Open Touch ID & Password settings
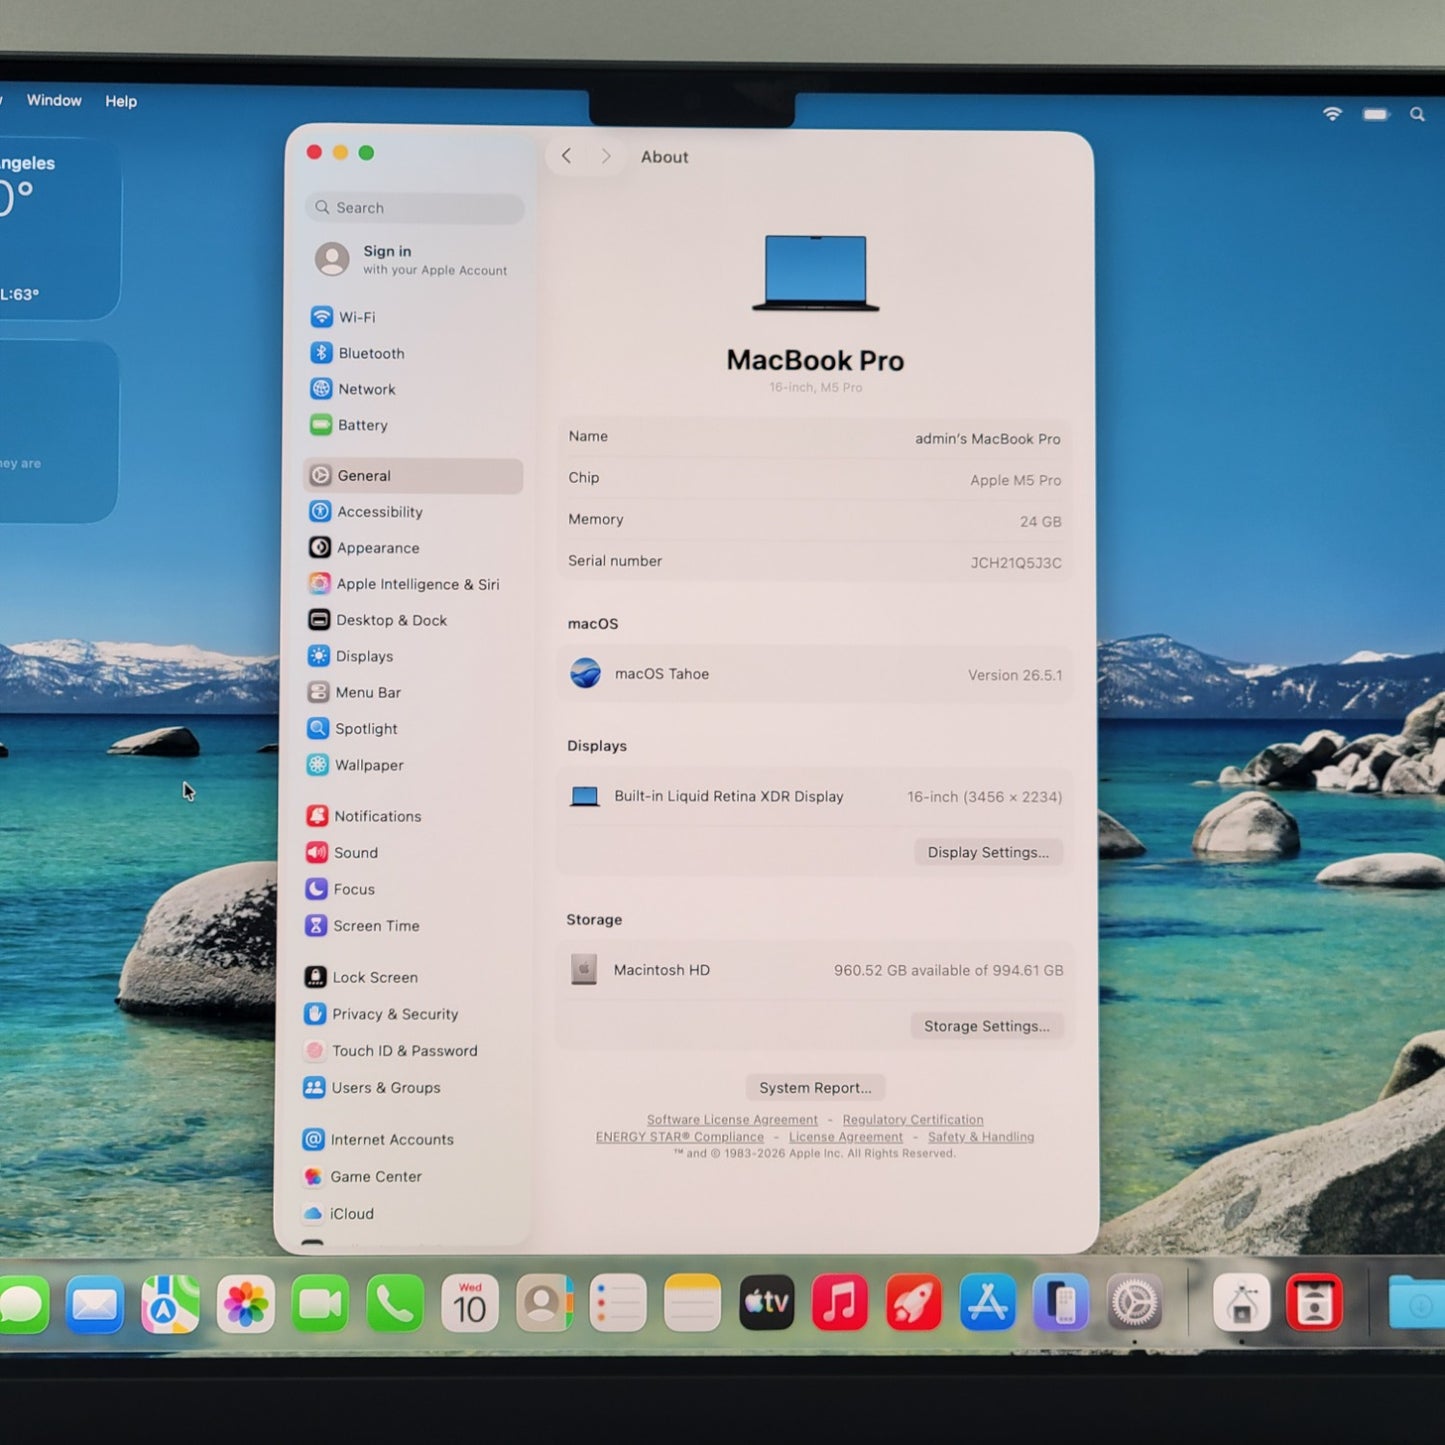 pyautogui.click(x=410, y=1051)
